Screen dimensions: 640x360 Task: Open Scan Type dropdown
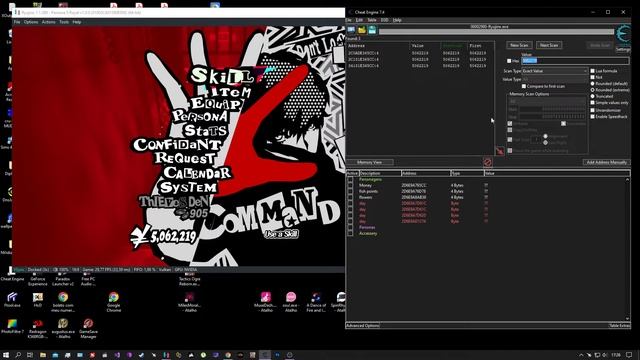[x=555, y=71]
